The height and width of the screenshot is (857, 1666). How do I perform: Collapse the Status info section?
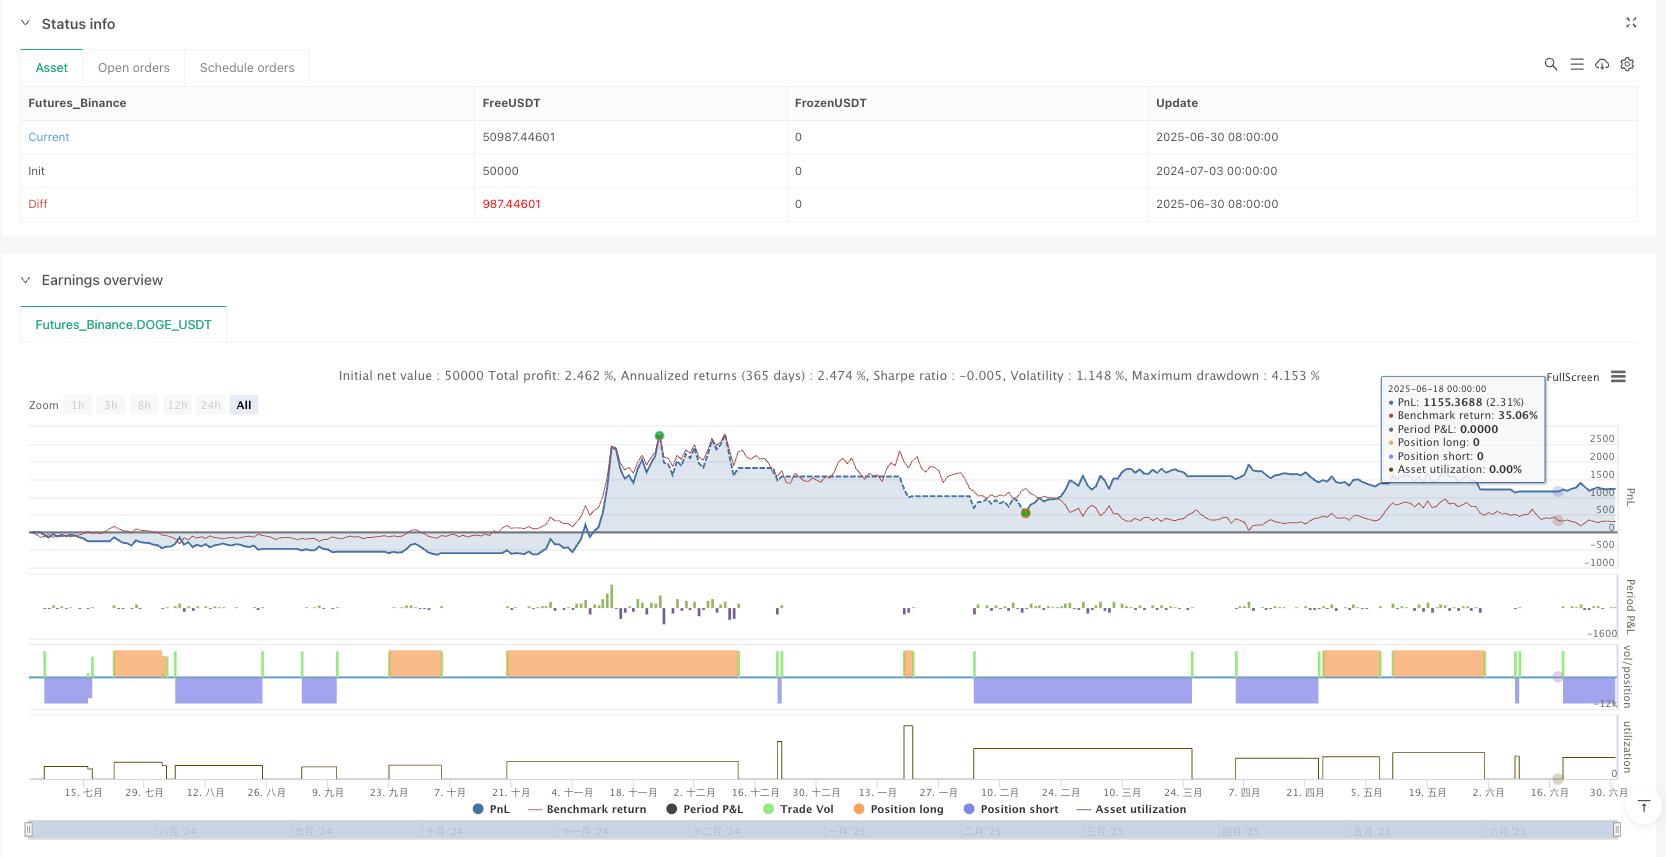26,23
